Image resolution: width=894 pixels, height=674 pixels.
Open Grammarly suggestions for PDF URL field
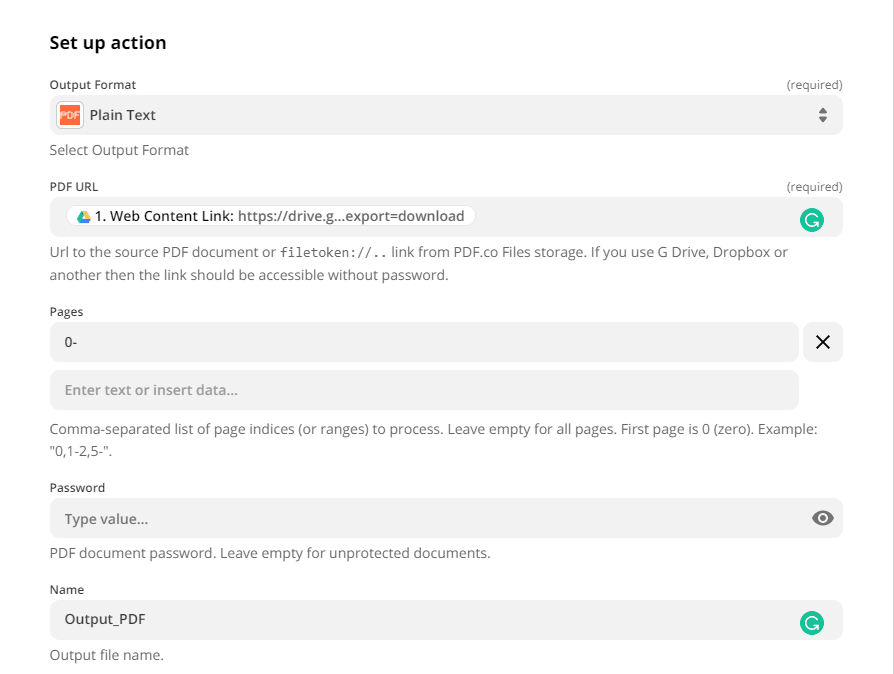(812, 219)
